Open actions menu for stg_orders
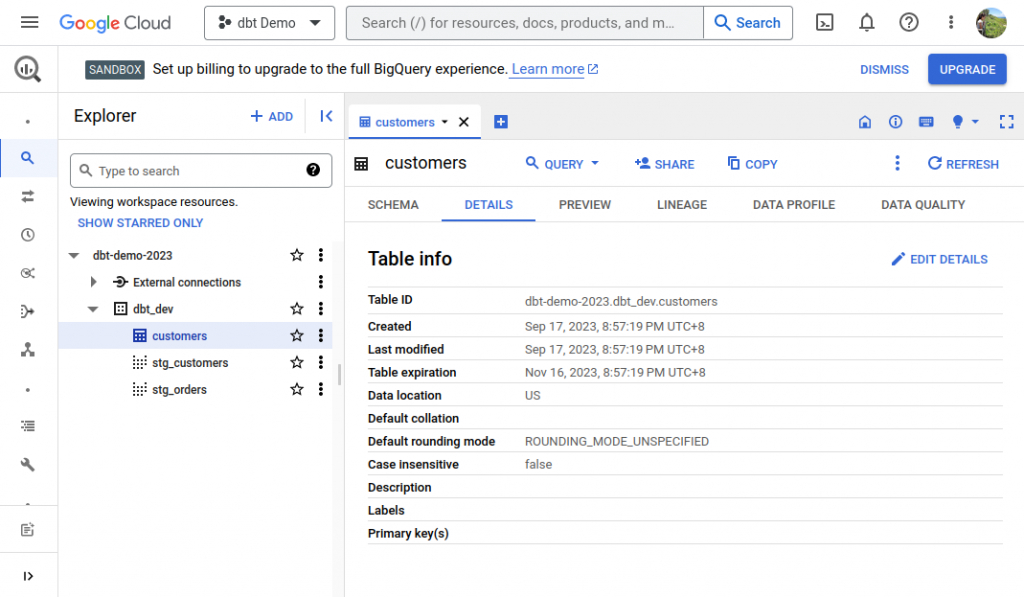This screenshot has height=597, width=1024. [x=321, y=389]
